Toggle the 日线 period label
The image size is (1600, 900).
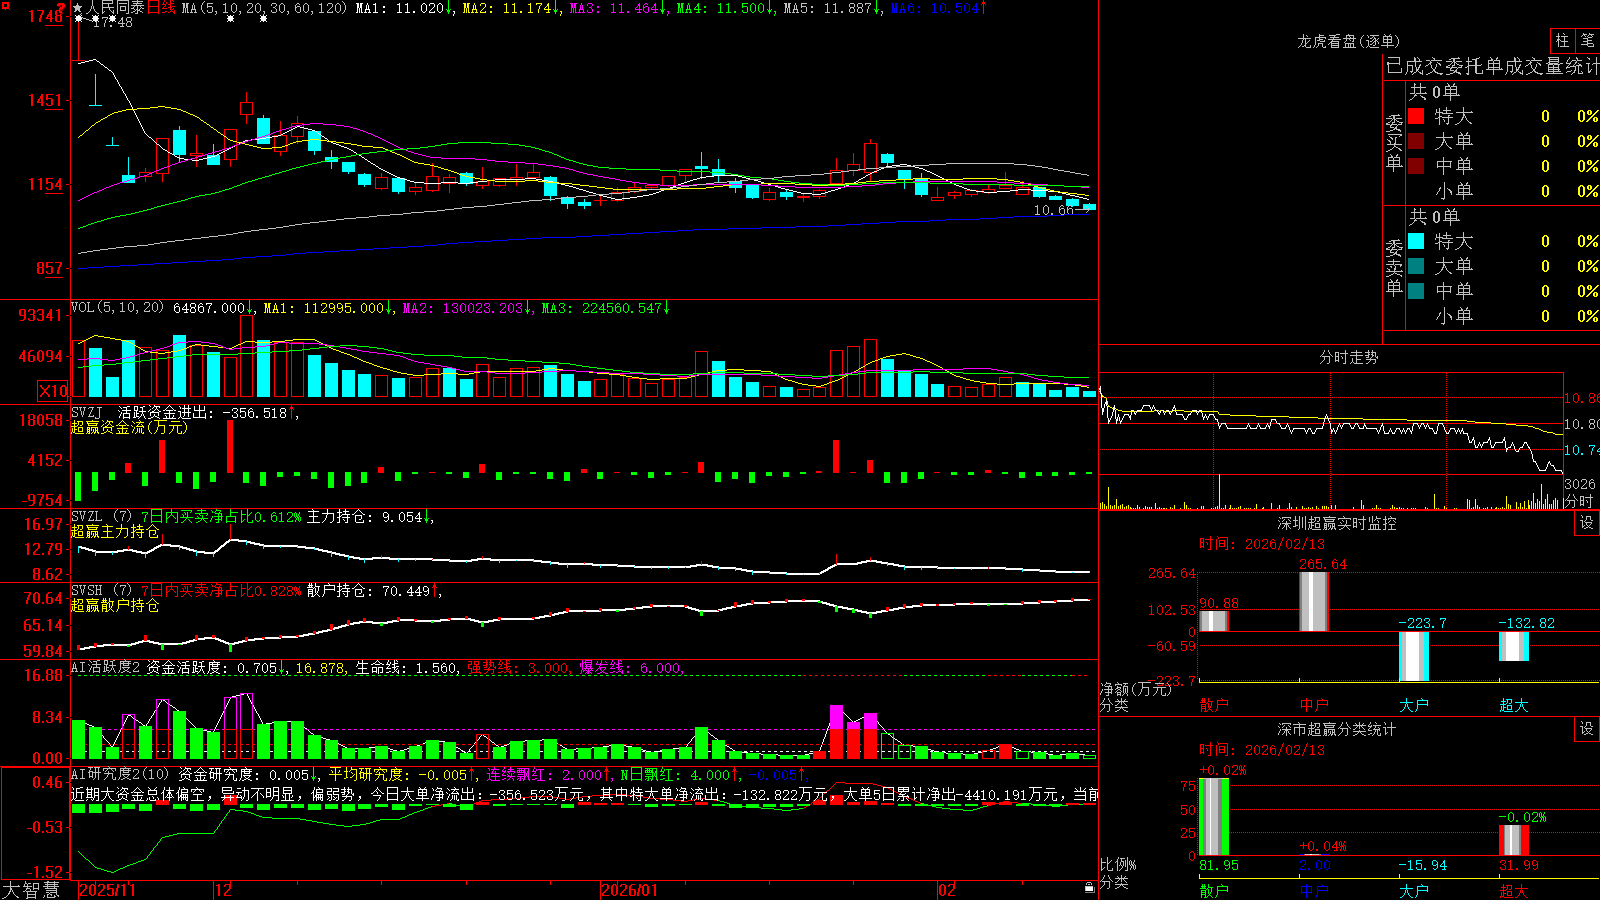coord(161,8)
